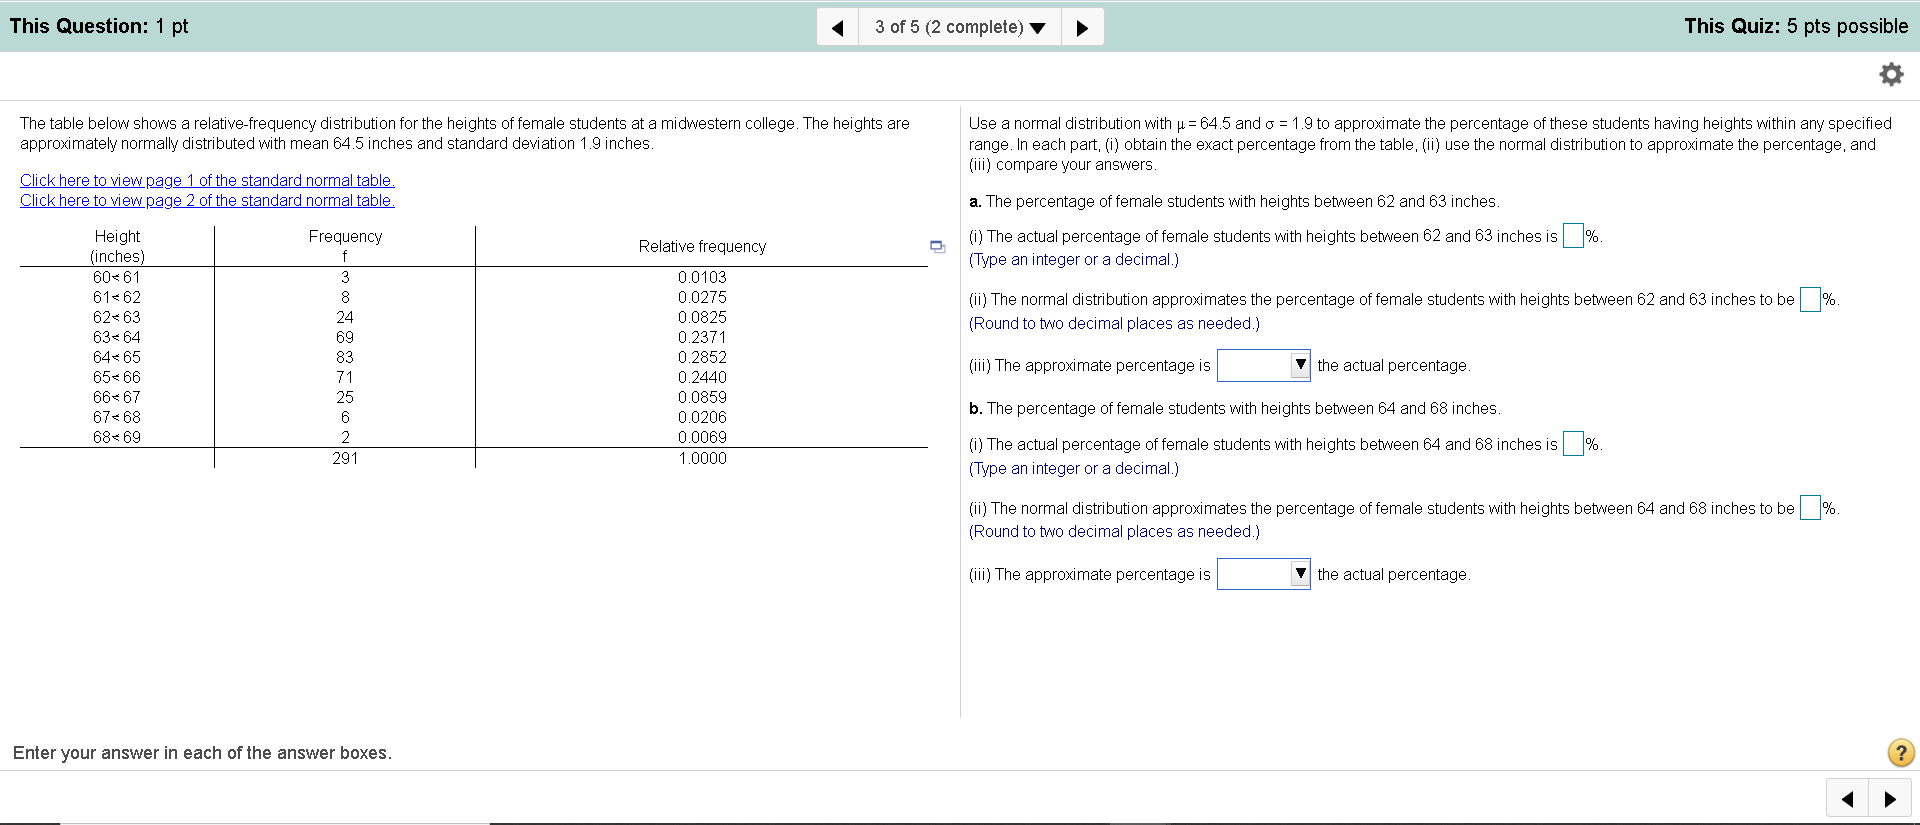Click part a (i) actual percentage input box
Image resolution: width=1920 pixels, height=825 pixels.
[1573, 236]
